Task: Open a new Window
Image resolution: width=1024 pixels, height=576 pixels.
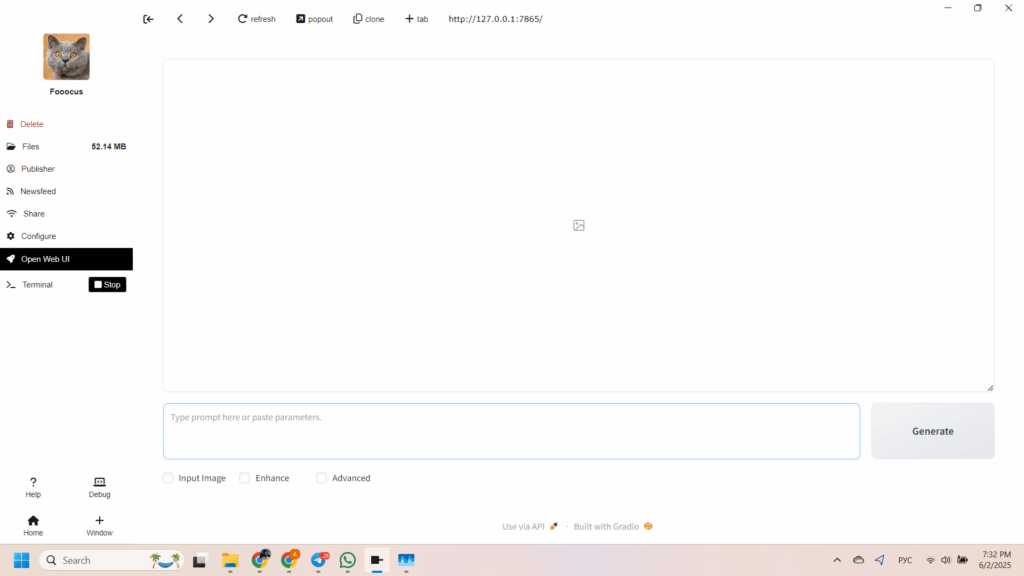Action: 99,526
